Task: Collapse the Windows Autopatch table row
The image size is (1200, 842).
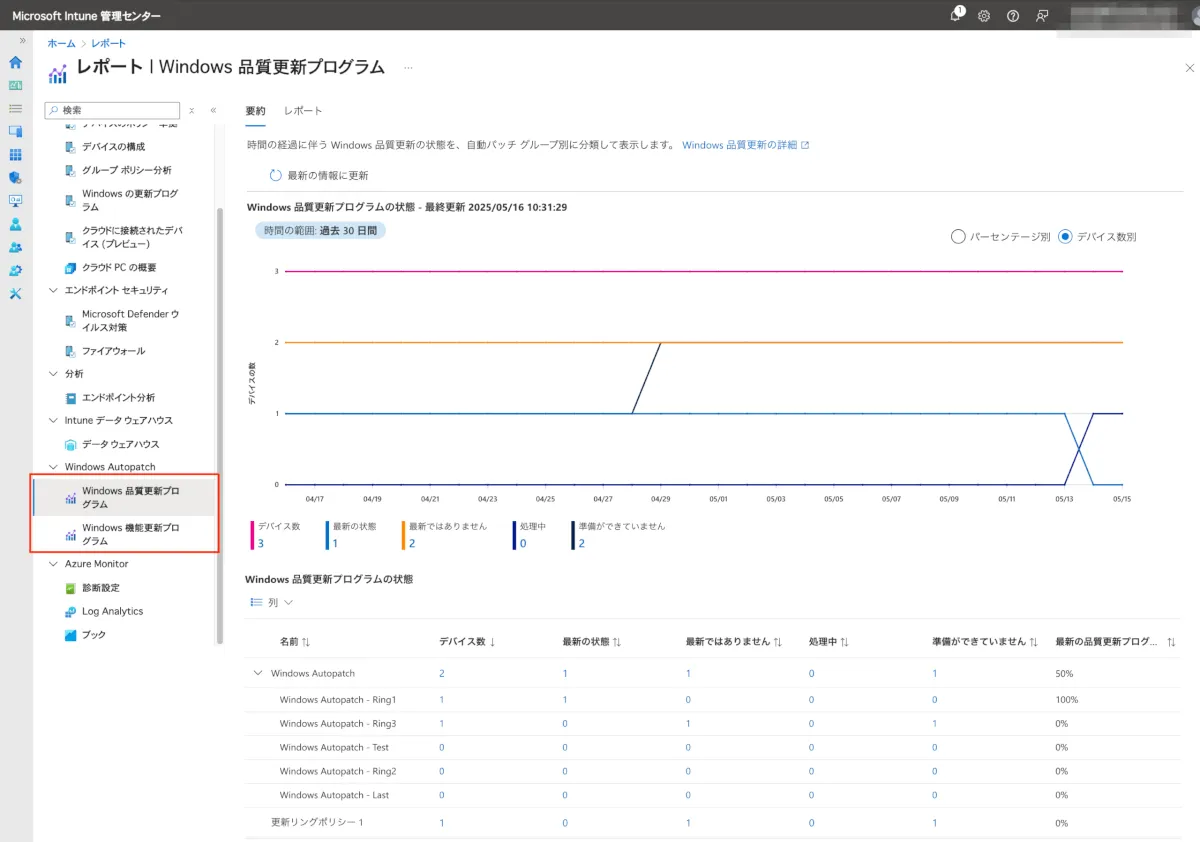Action: point(259,674)
